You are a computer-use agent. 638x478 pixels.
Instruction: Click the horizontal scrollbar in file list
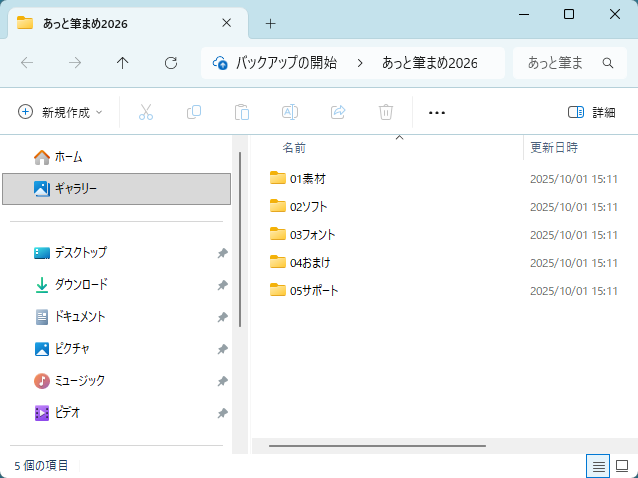pos(378,445)
